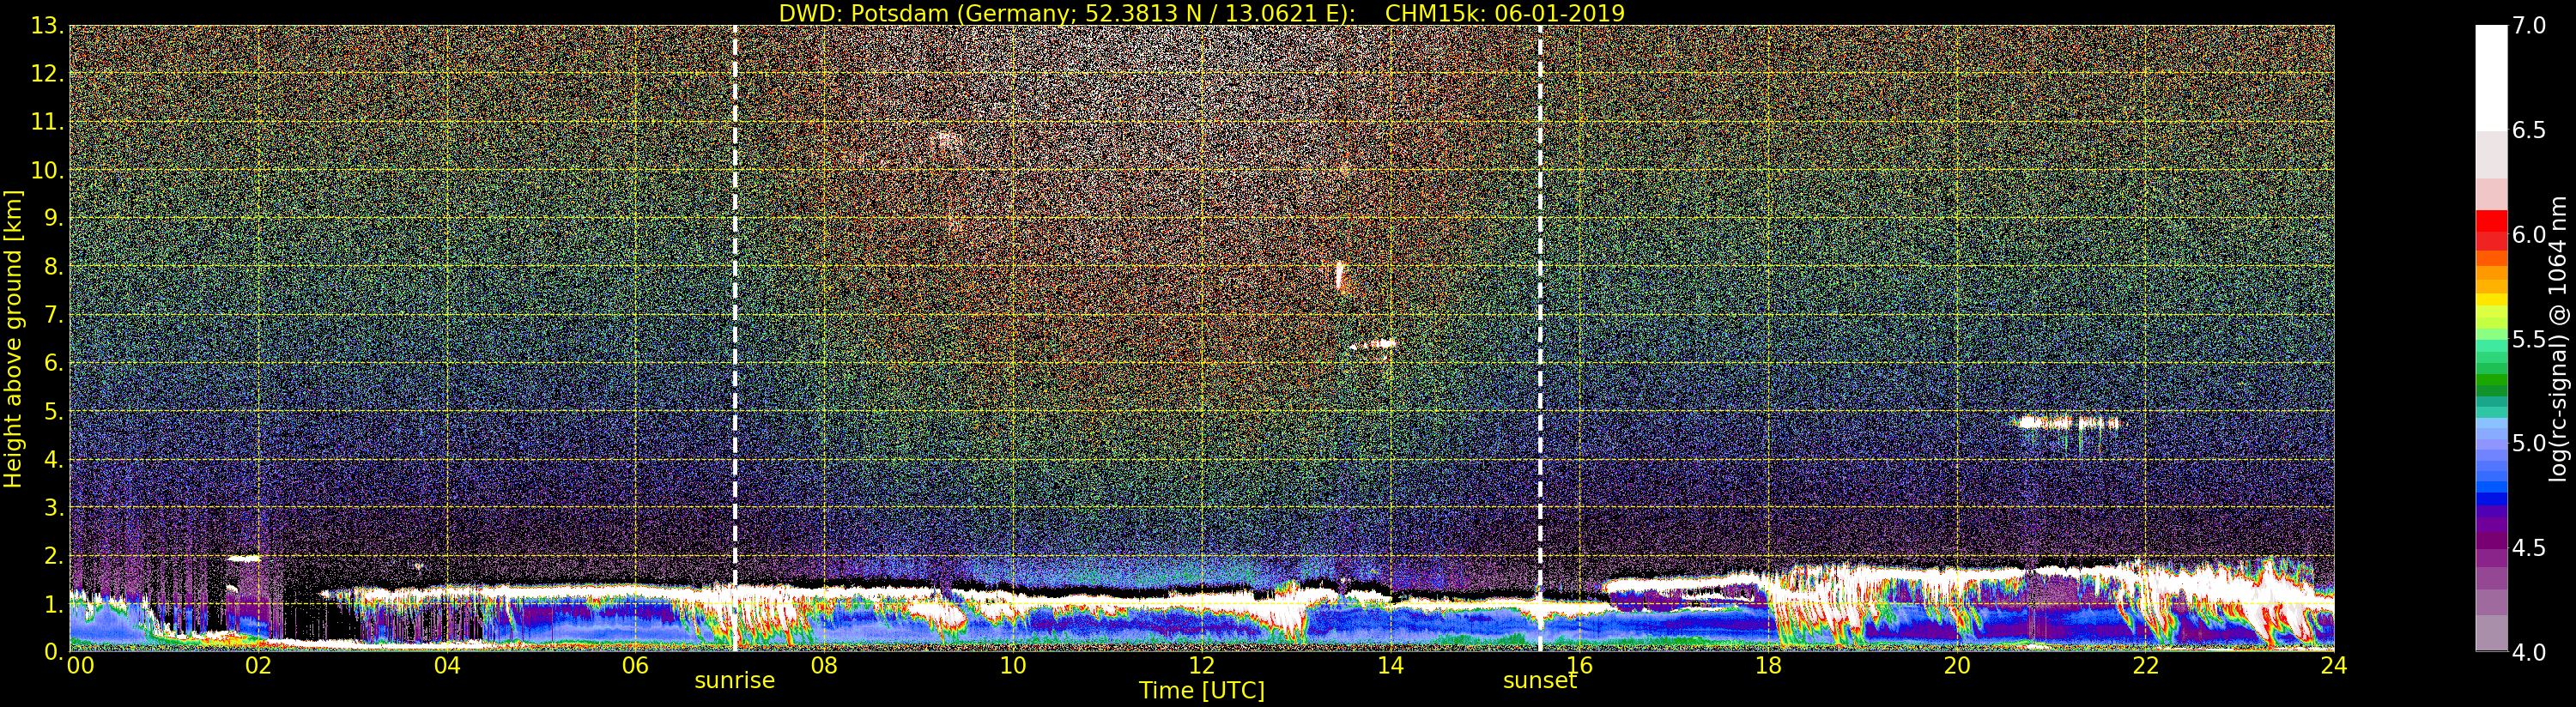
Task: Click the time axis tick label '12'
Action: pos(1202,666)
